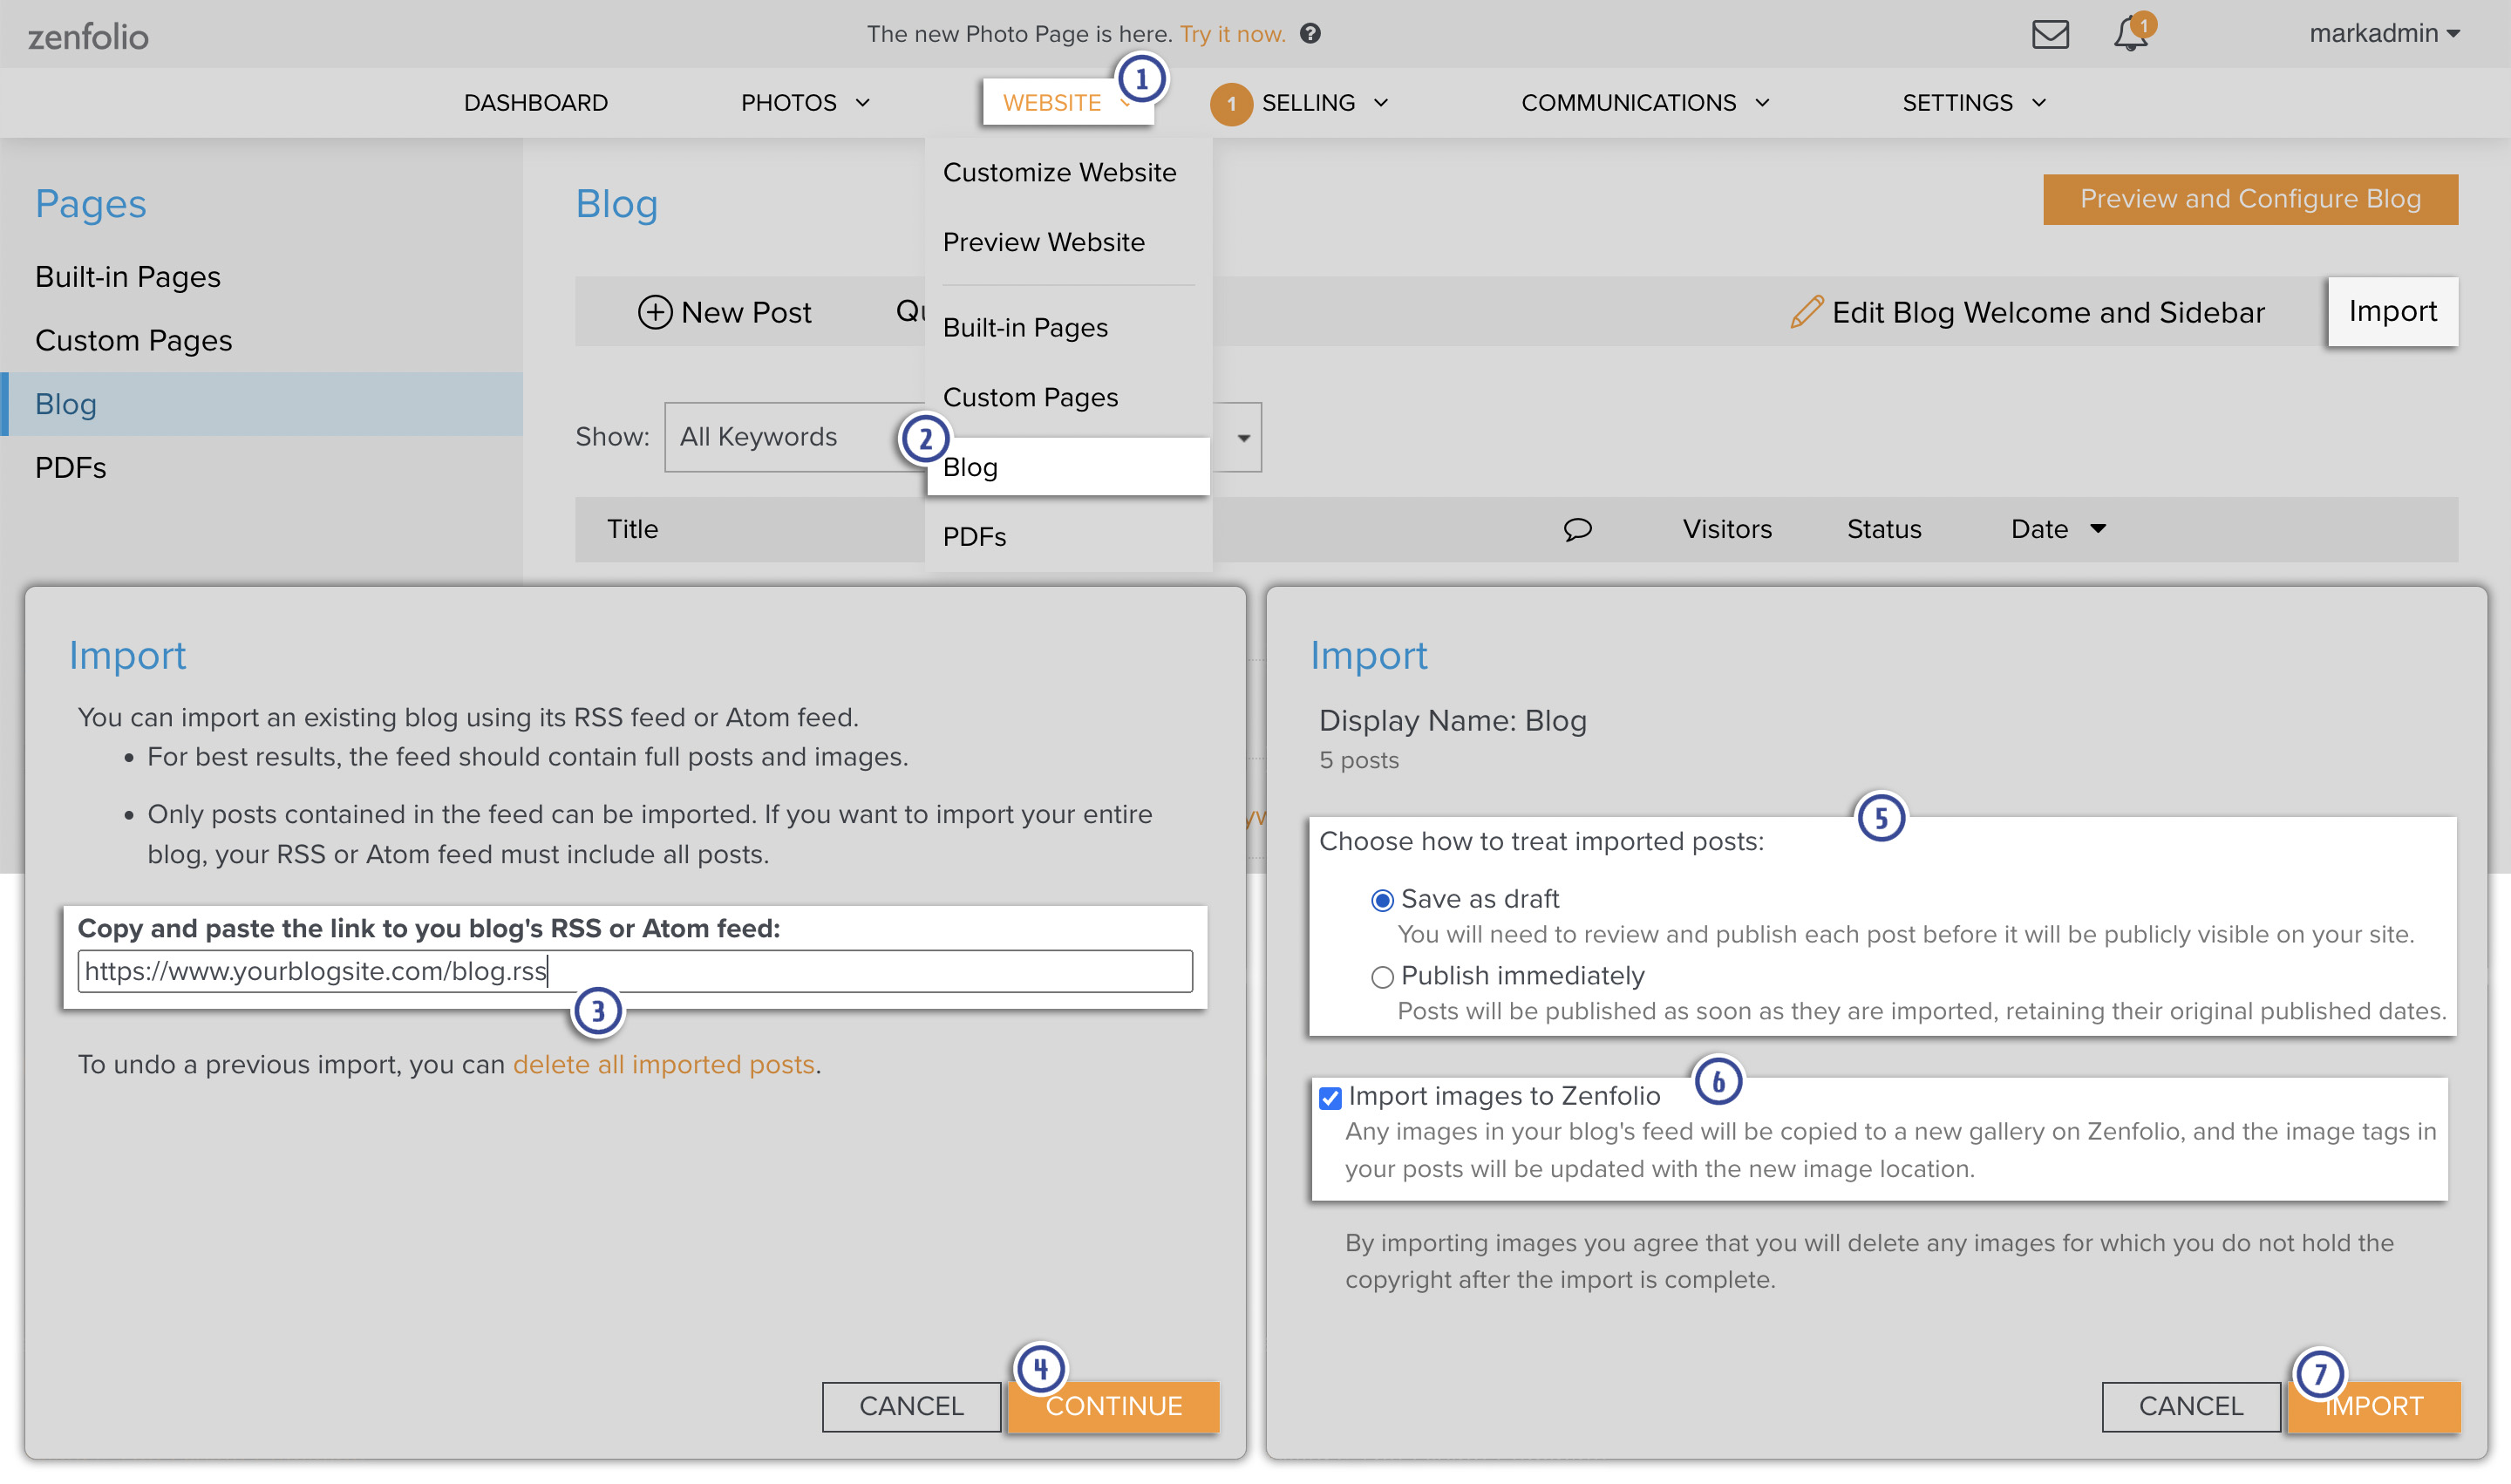Screen dimensions: 2511x1484
Task: Choose Custom Pages in Website menu
Action: (x=1030, y=397)
